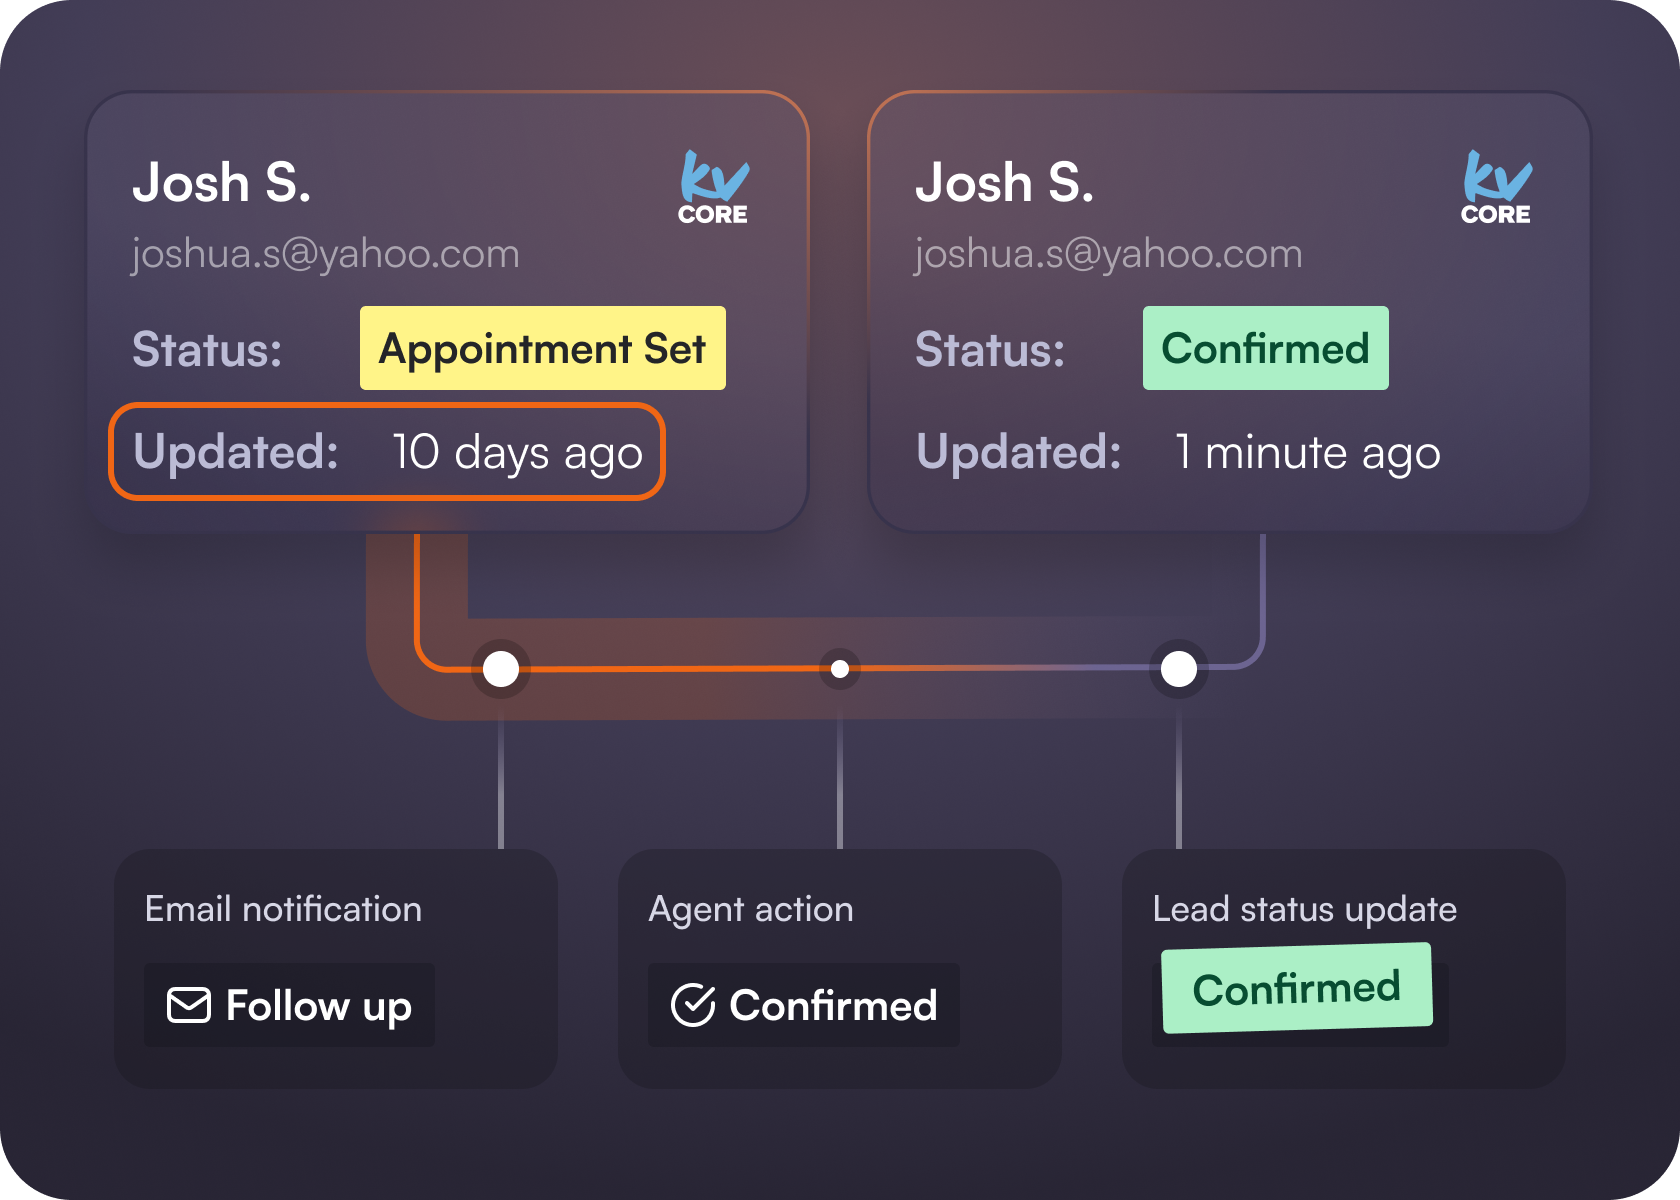
Task: Click the email address on the left card
Action: [326, 254]
